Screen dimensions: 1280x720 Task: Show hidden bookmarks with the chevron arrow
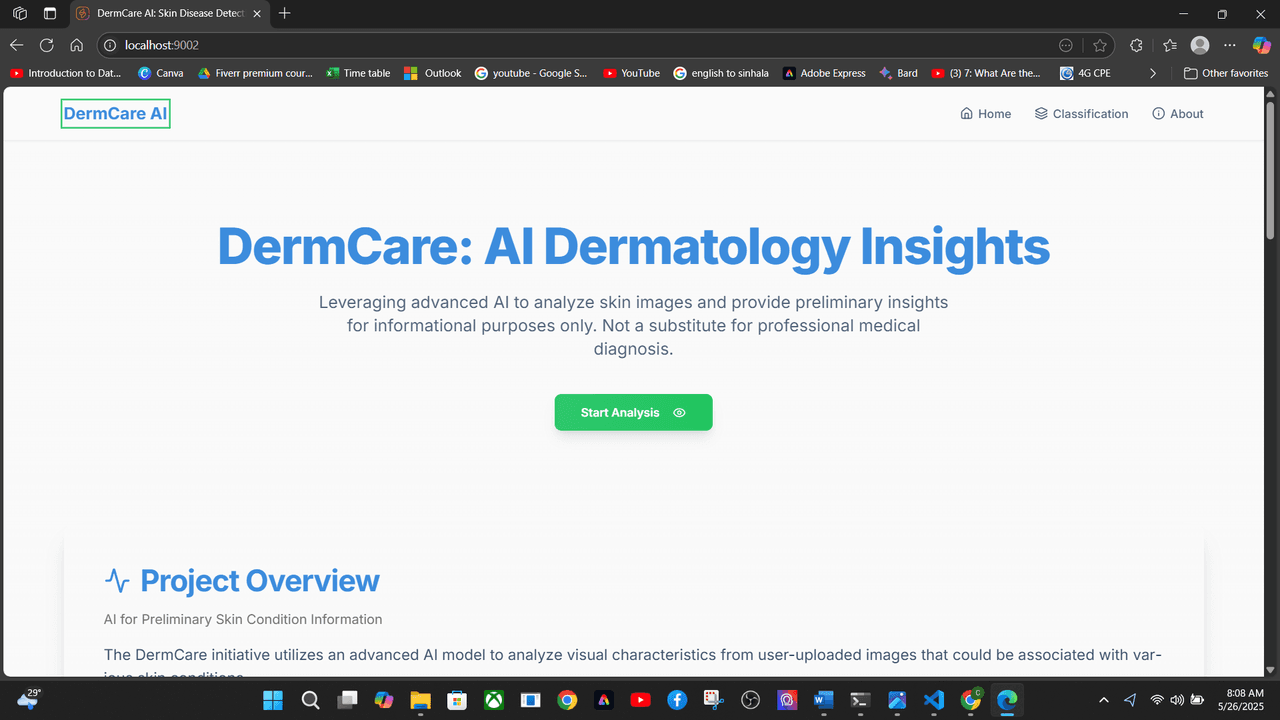point(1152,72)
